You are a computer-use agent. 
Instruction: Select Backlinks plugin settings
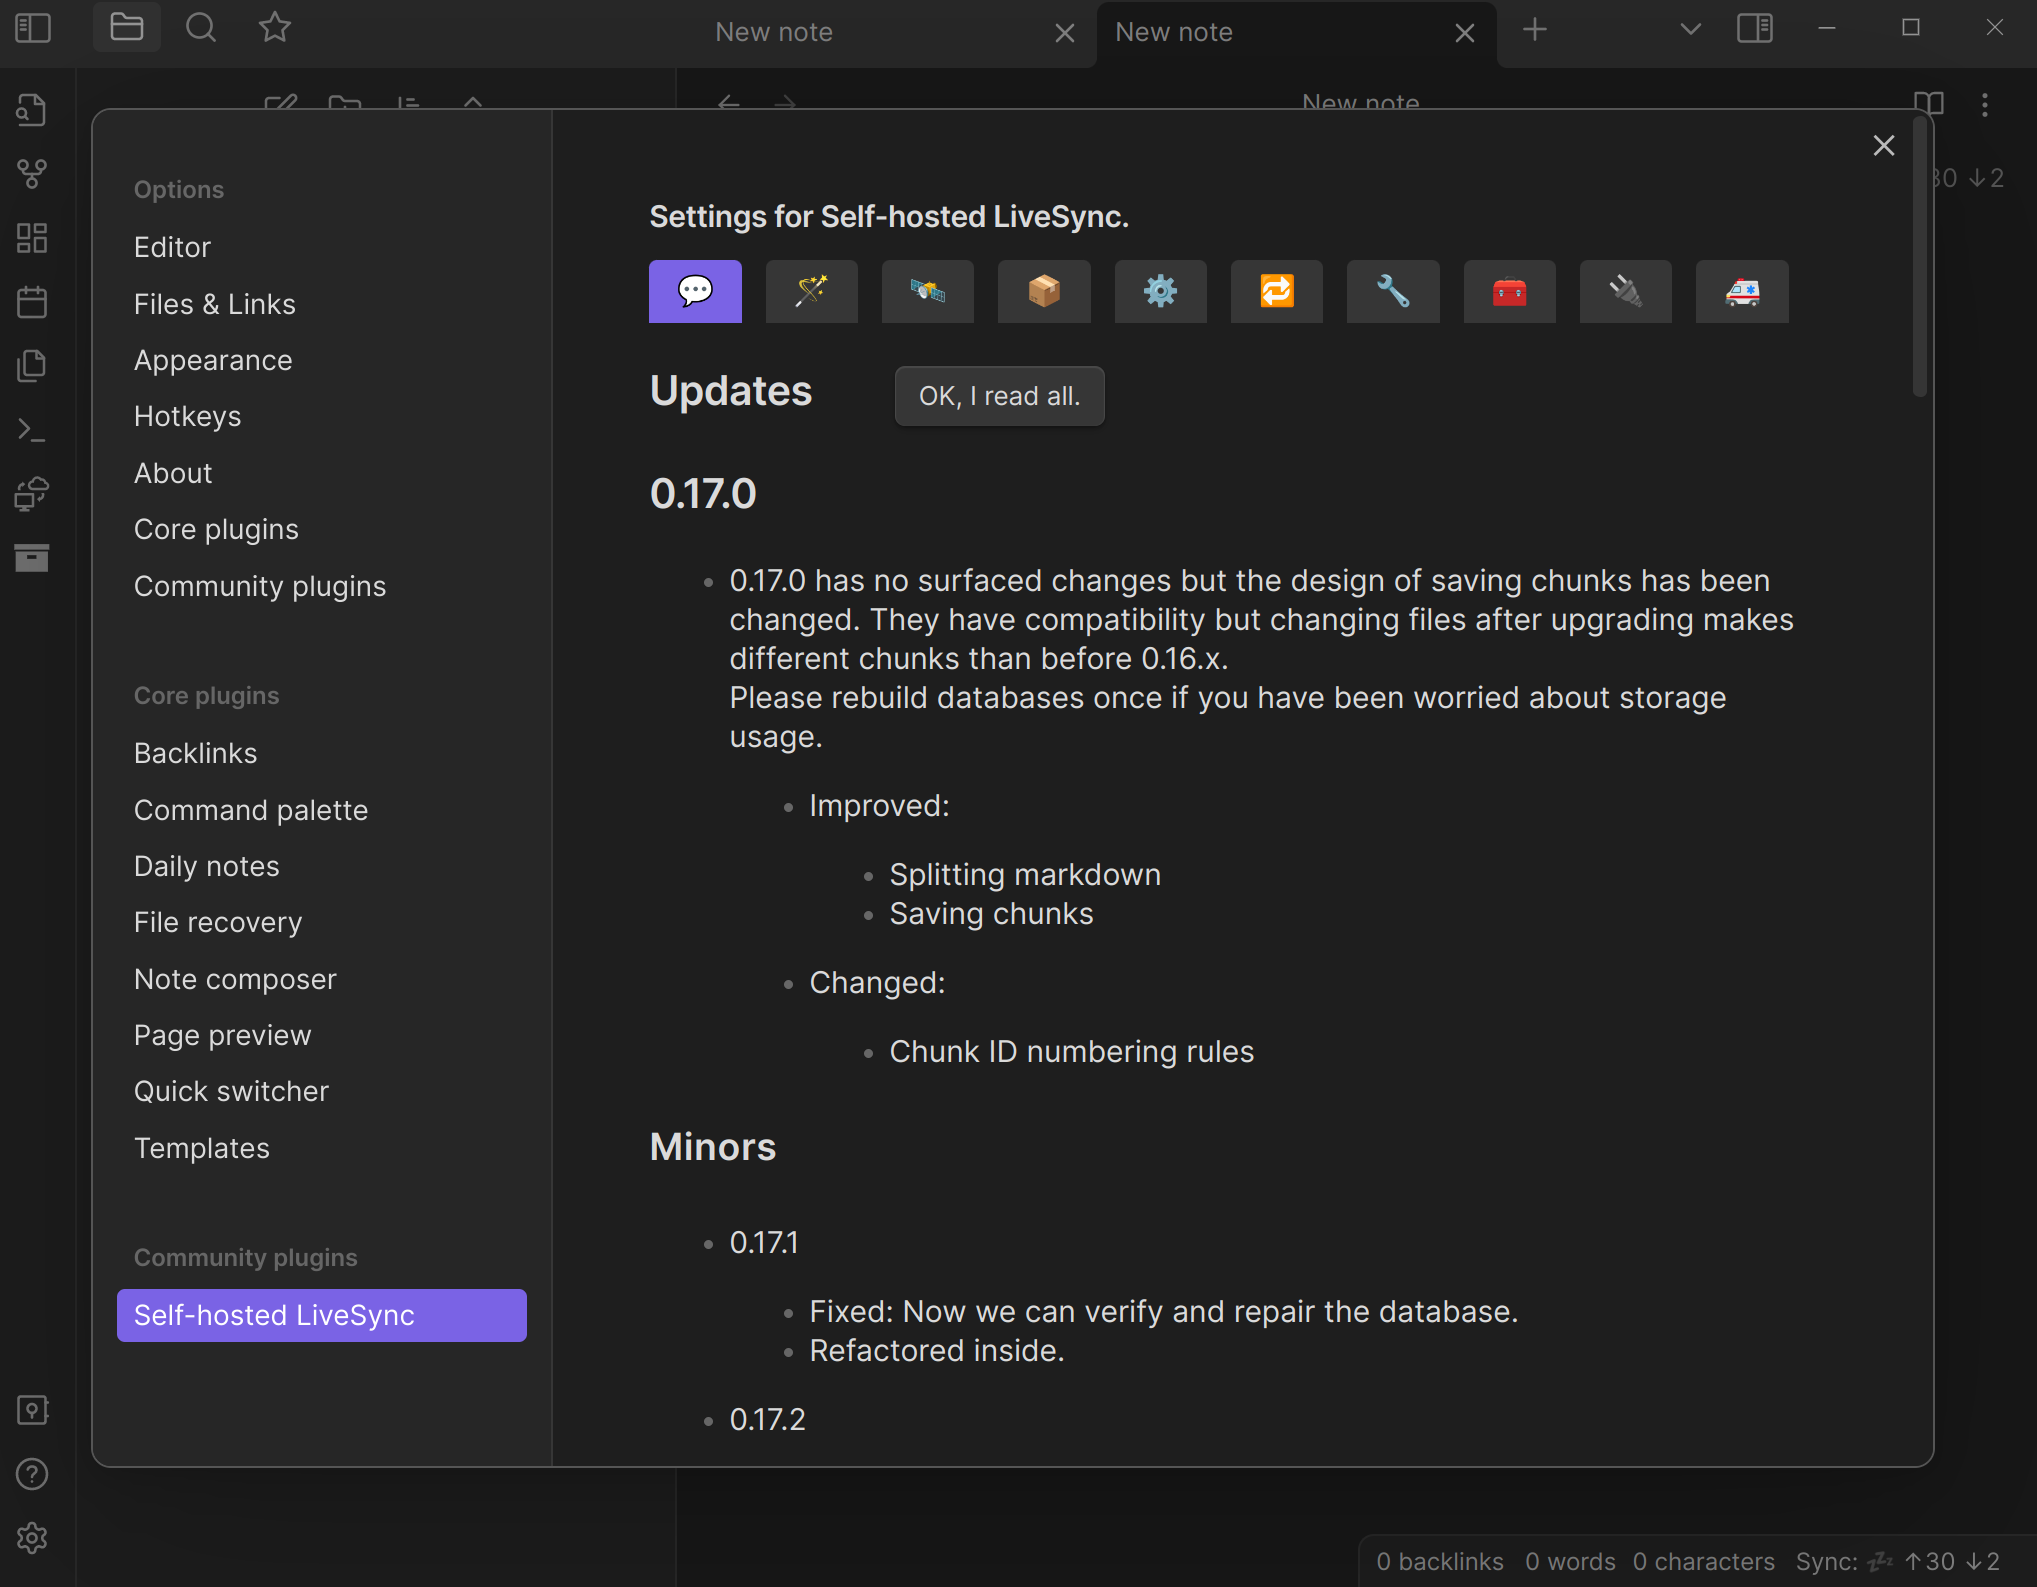click(321, 753)
